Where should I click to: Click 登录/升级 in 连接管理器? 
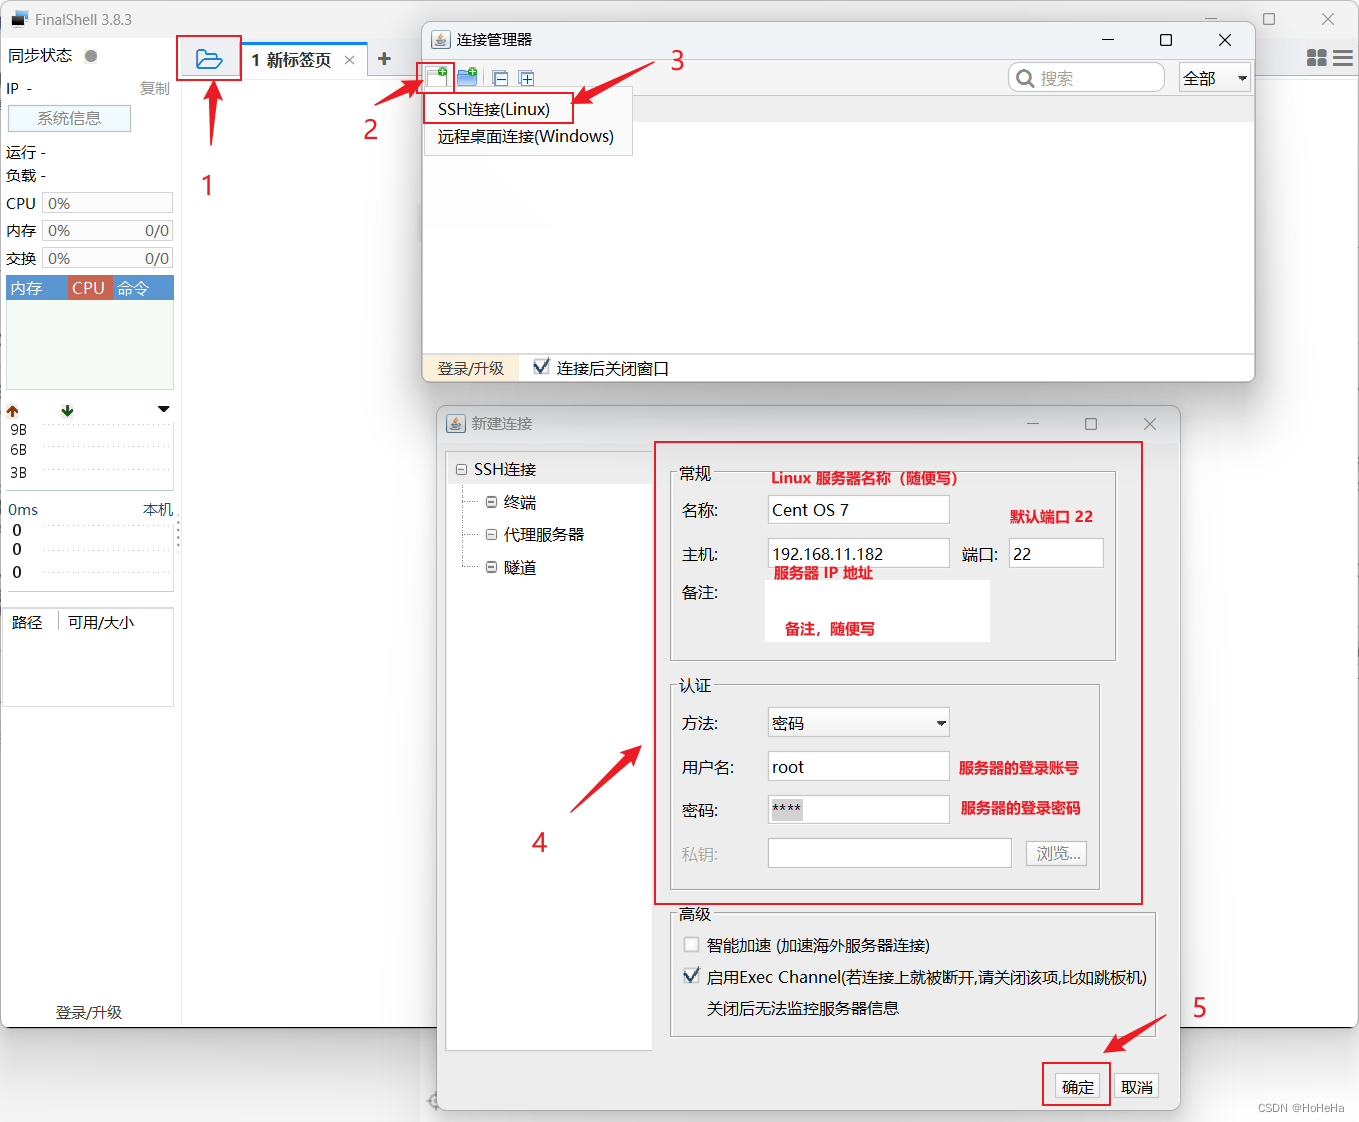point(471,368)
